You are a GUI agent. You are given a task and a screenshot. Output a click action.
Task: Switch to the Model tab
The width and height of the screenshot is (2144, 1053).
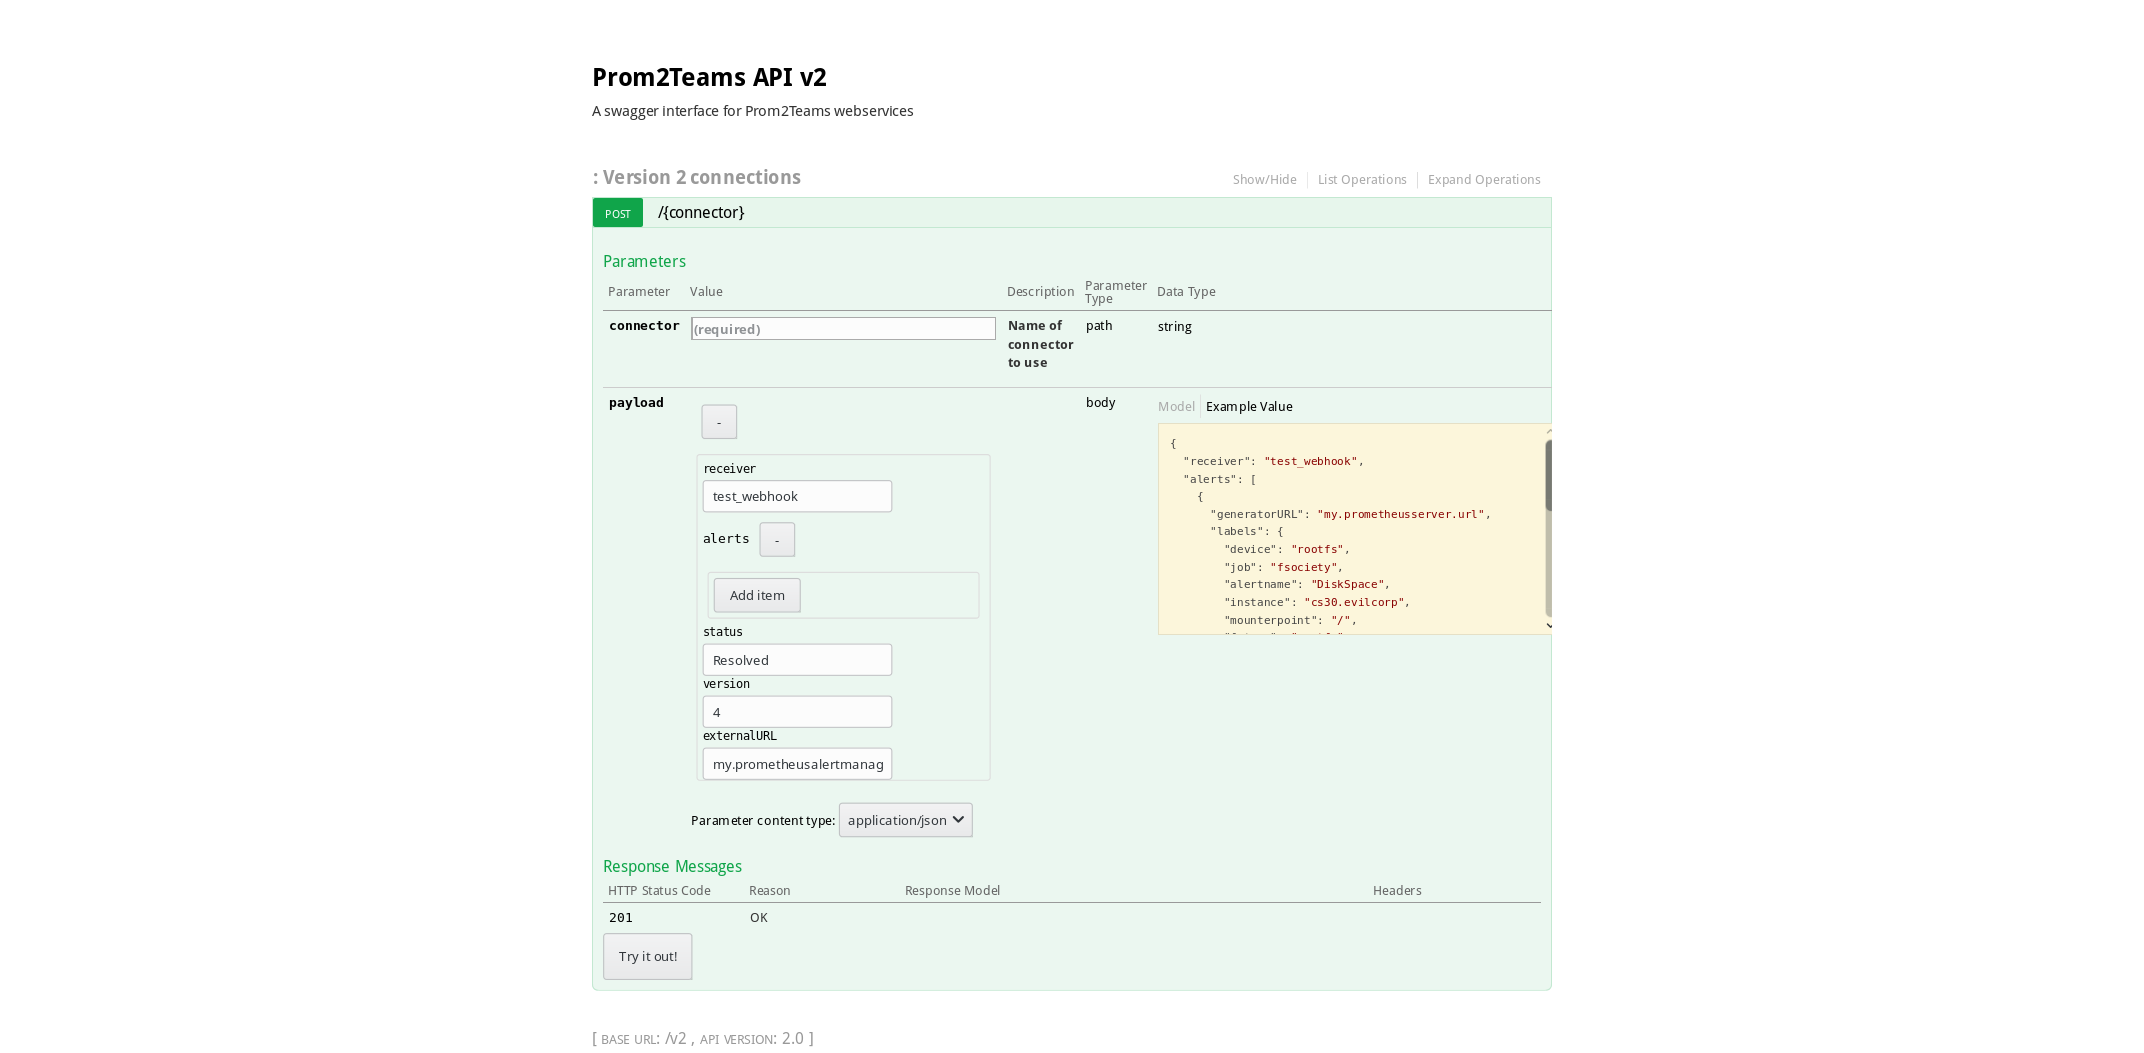pyautogui.click(x=1176, y=406)
